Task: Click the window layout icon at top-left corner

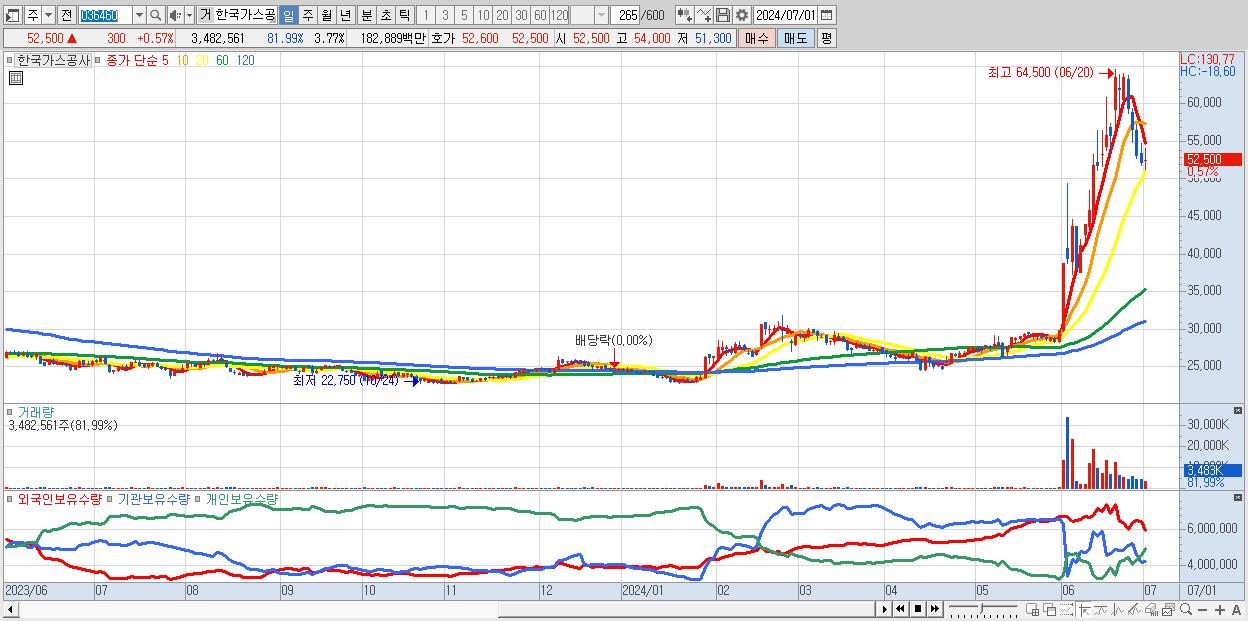Action: click(x=13, y=15)
